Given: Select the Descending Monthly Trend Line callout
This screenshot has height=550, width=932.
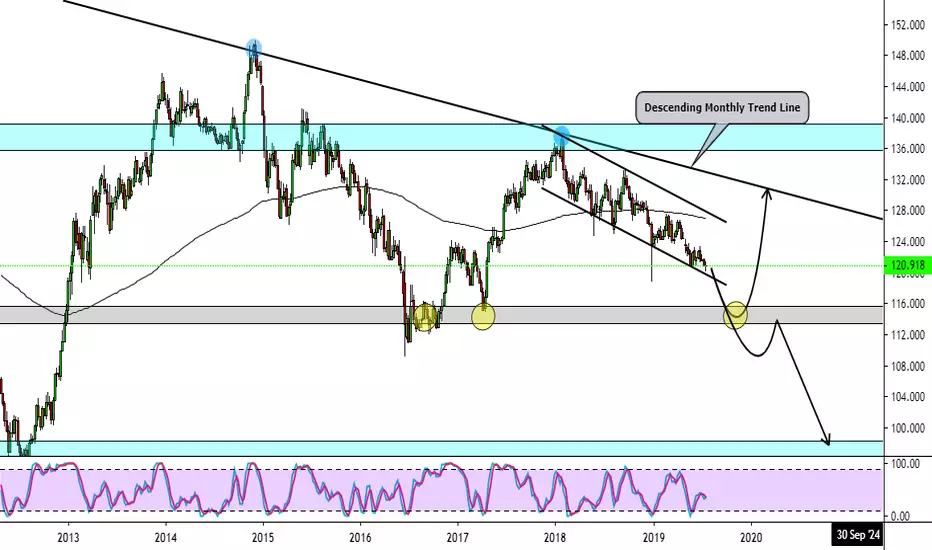Looking at the screenshot, I should point(722,108).
